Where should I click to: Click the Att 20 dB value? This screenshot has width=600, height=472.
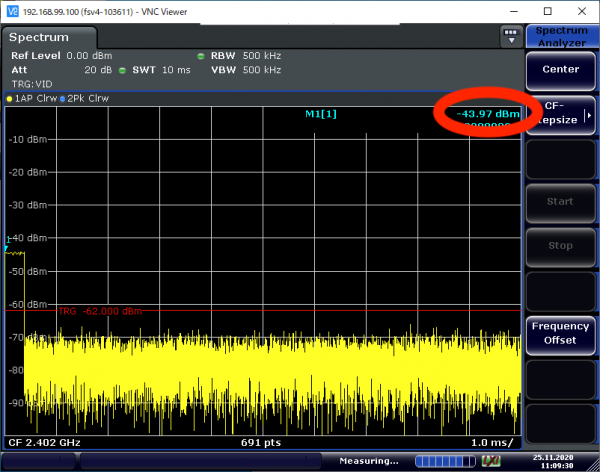pos(98,70)
